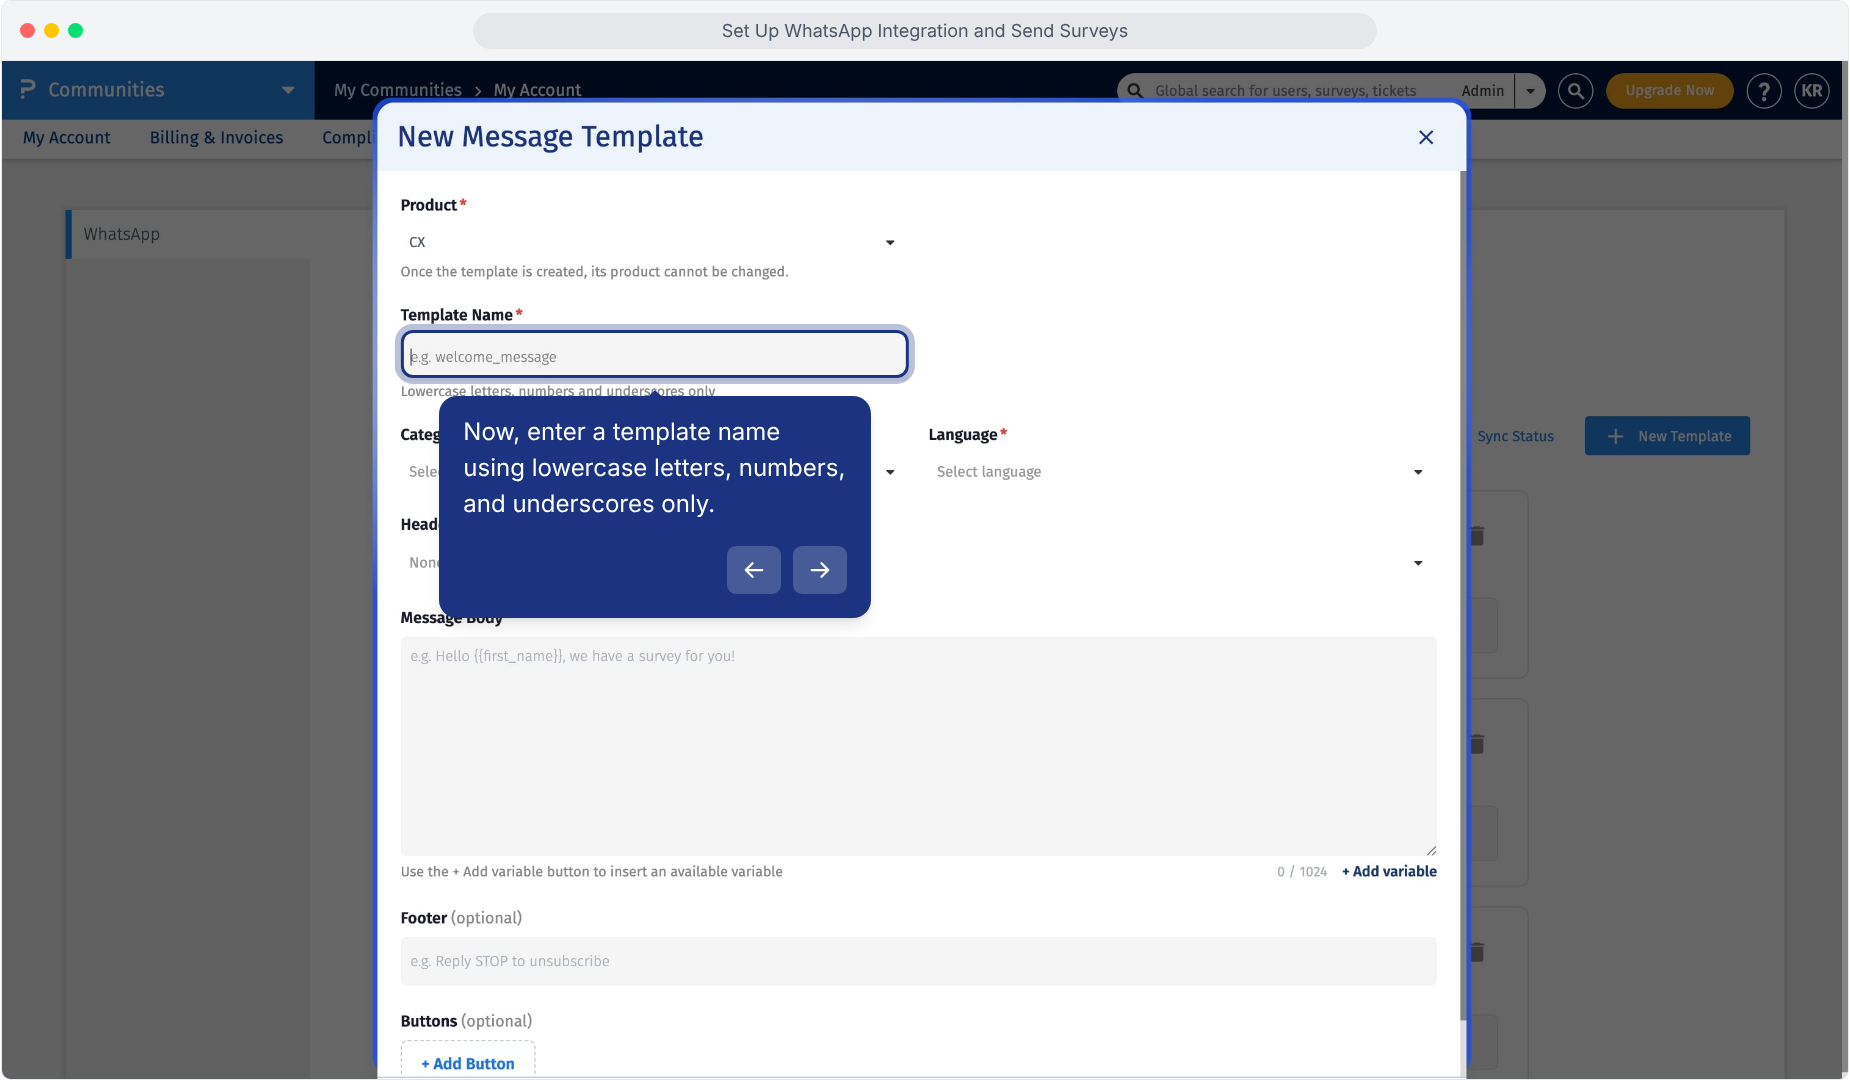This screenshot has height=1080, width=1850.
Task: Click the third template trash icon
Action: point(1477,952)
